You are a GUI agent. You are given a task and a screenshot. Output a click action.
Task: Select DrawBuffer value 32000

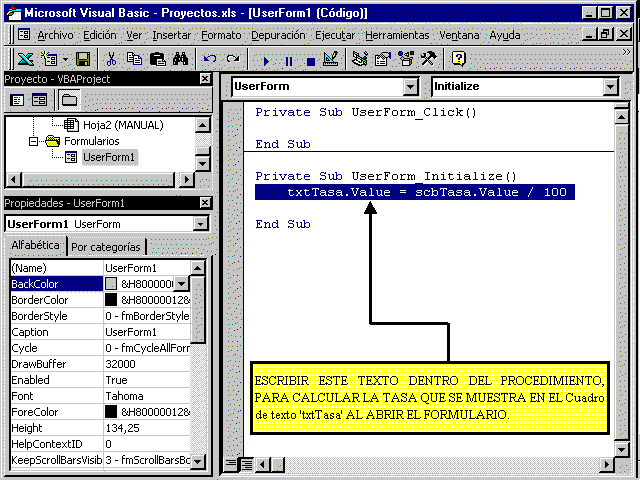[x=147, y=364]
